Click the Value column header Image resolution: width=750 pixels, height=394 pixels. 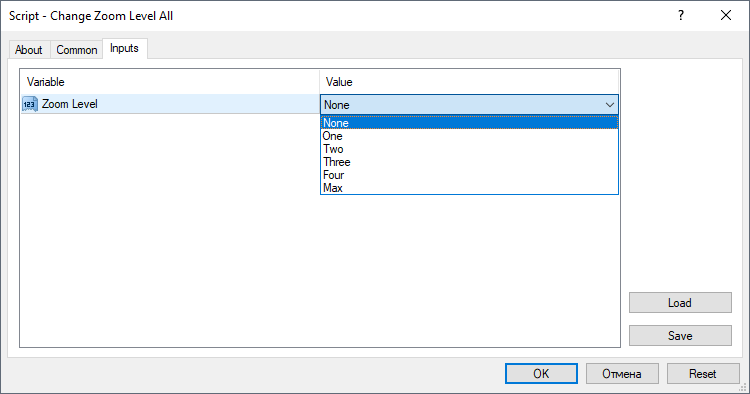pyautogui.click(x=469, y=82)
